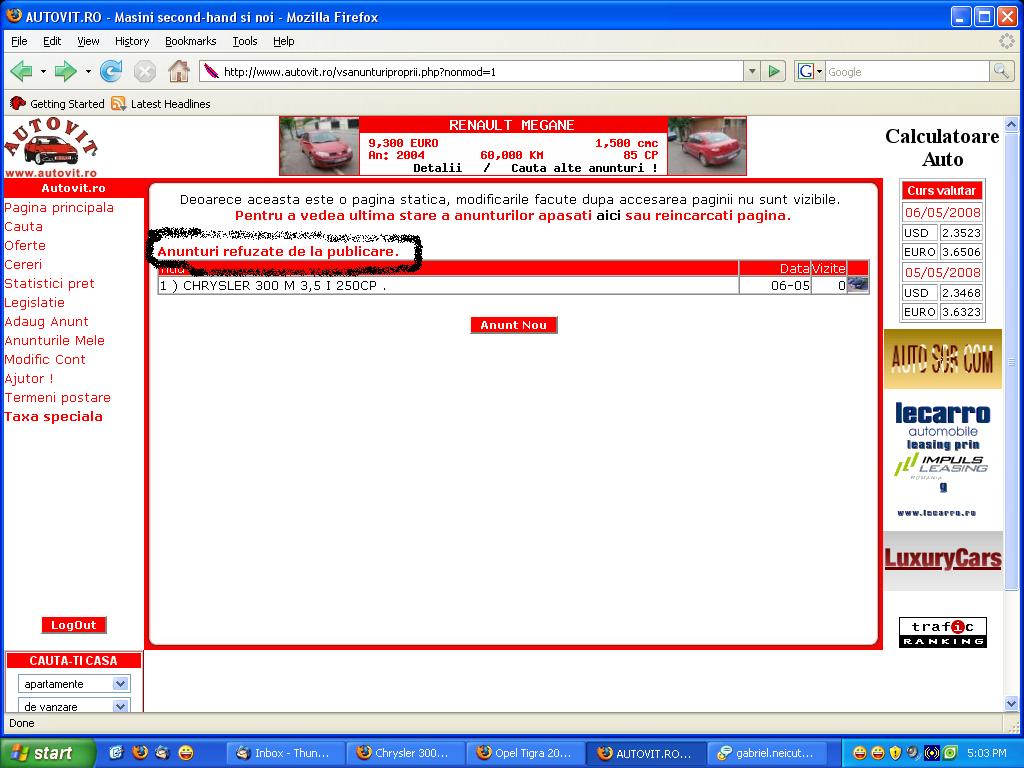Image resolution: width=1024 pixels, height=768 pixels.
Task: Click the LogOut button
Action: tap(73, 625)
